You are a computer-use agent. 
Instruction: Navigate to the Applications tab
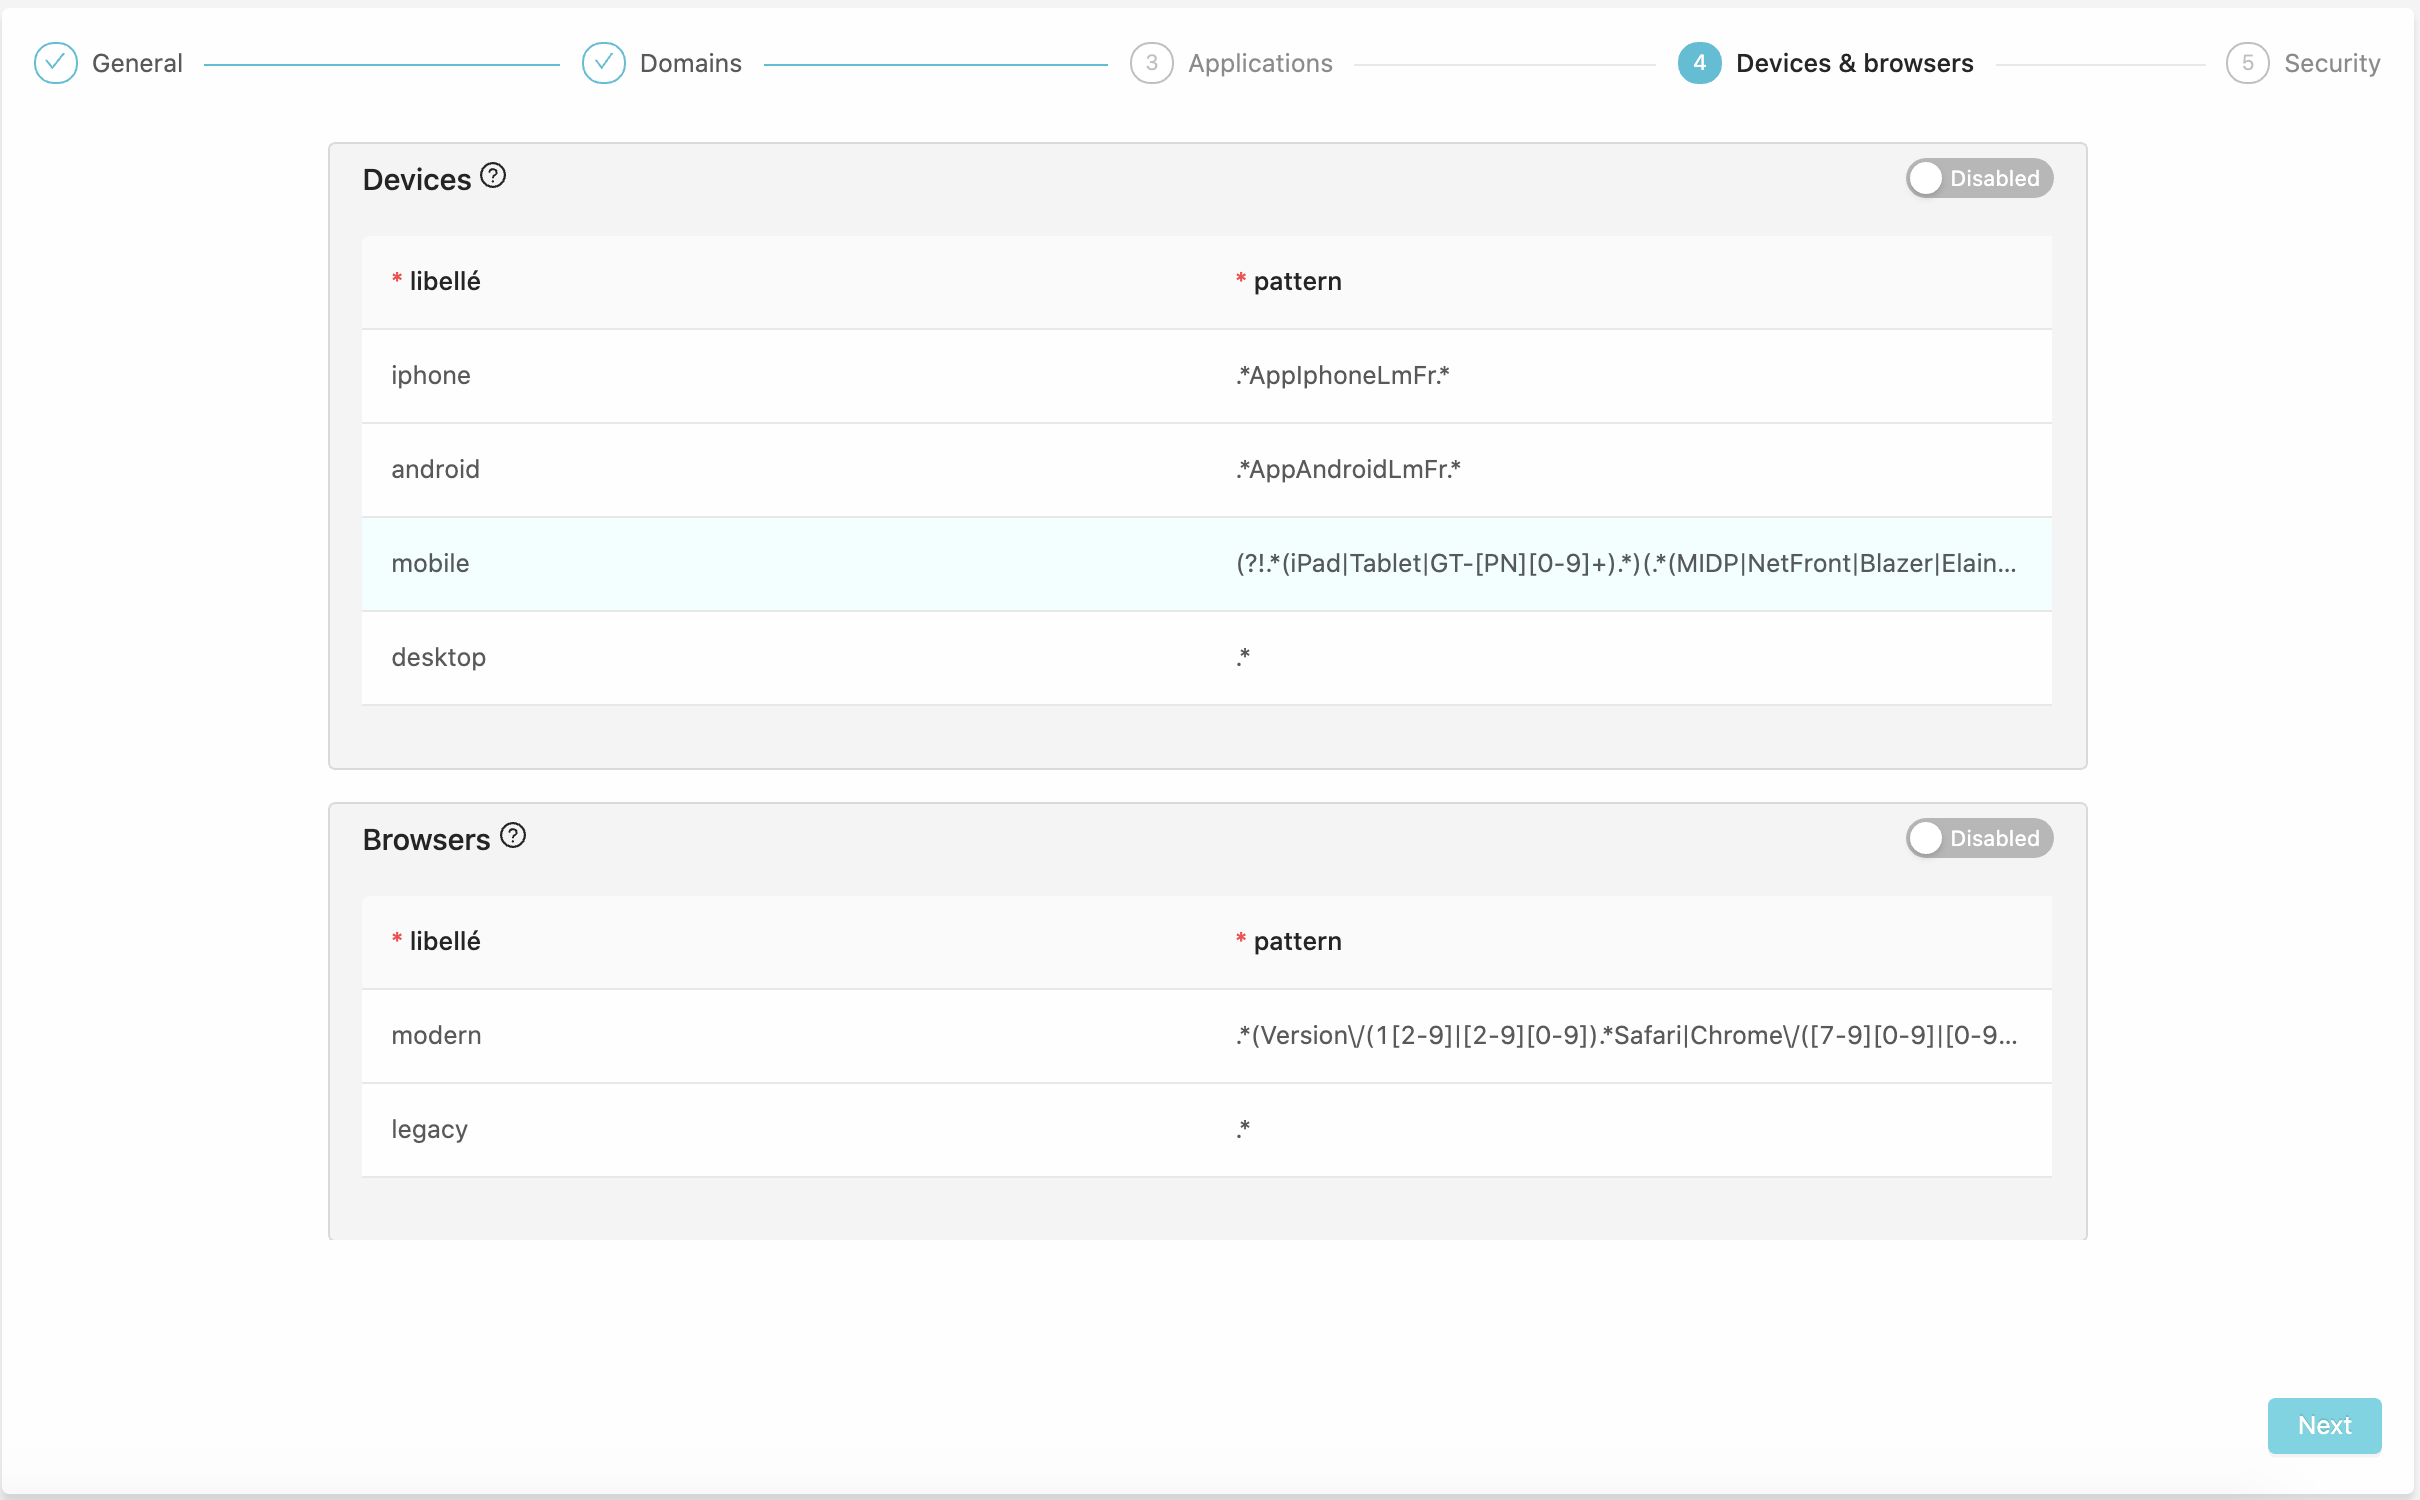tap(1258, 62)
